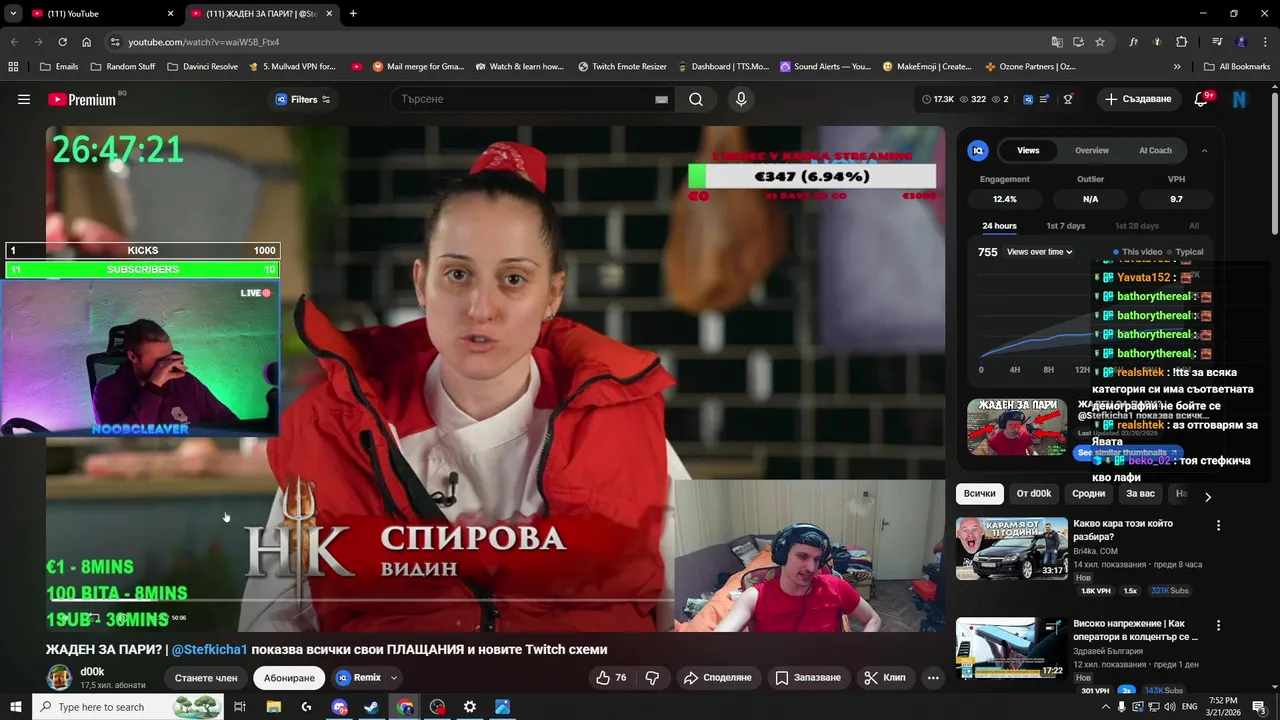Open 'Какво кара този който разбира?' video thumbnail
This screenshot has width=1280, height=720.
[1012, 548]
